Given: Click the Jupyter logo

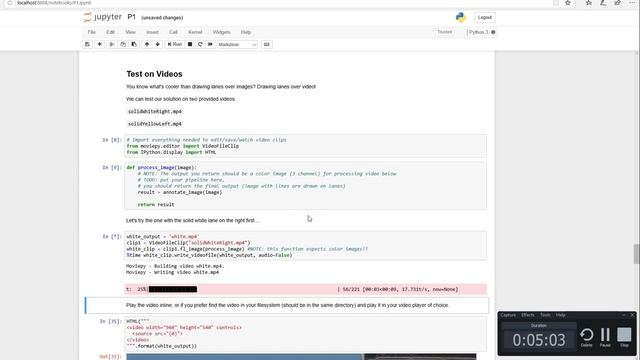Looking at the screenshot, I should coord(102,17).
